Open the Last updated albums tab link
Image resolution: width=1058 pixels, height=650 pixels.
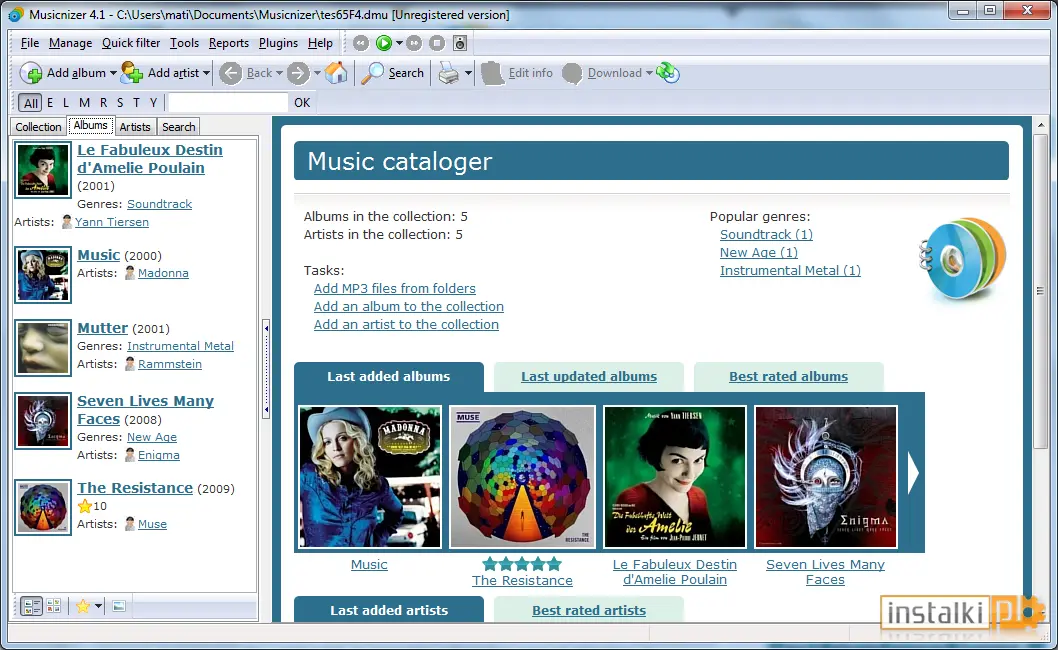click(588, 377)
